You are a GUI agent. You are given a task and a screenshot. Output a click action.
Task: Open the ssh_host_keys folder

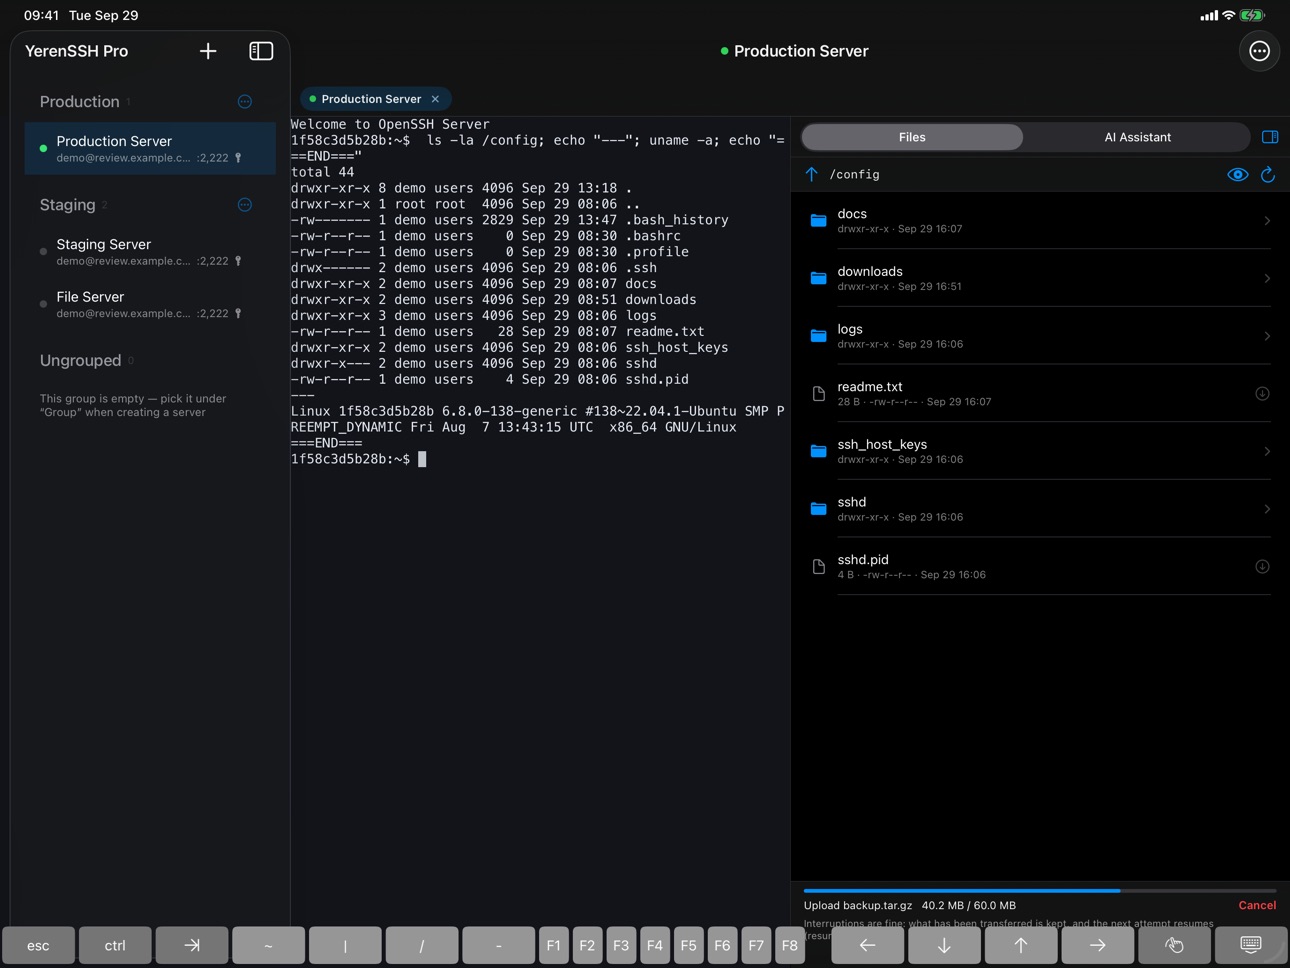[1040, 451]
